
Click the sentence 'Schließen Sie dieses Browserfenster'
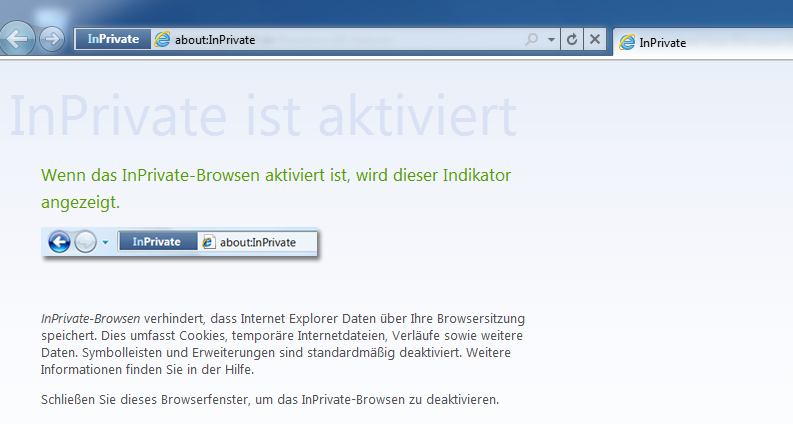[270, 400]
